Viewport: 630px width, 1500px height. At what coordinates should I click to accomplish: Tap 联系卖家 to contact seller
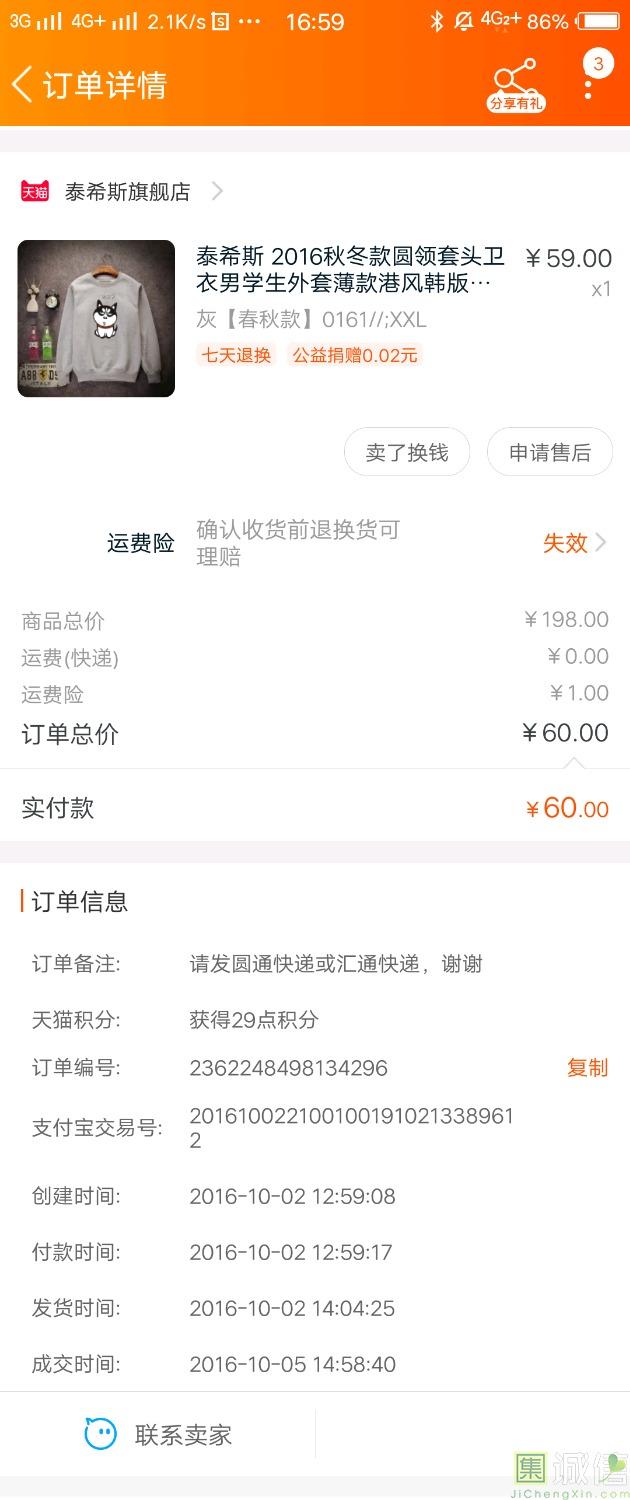tap(183, 1435)
